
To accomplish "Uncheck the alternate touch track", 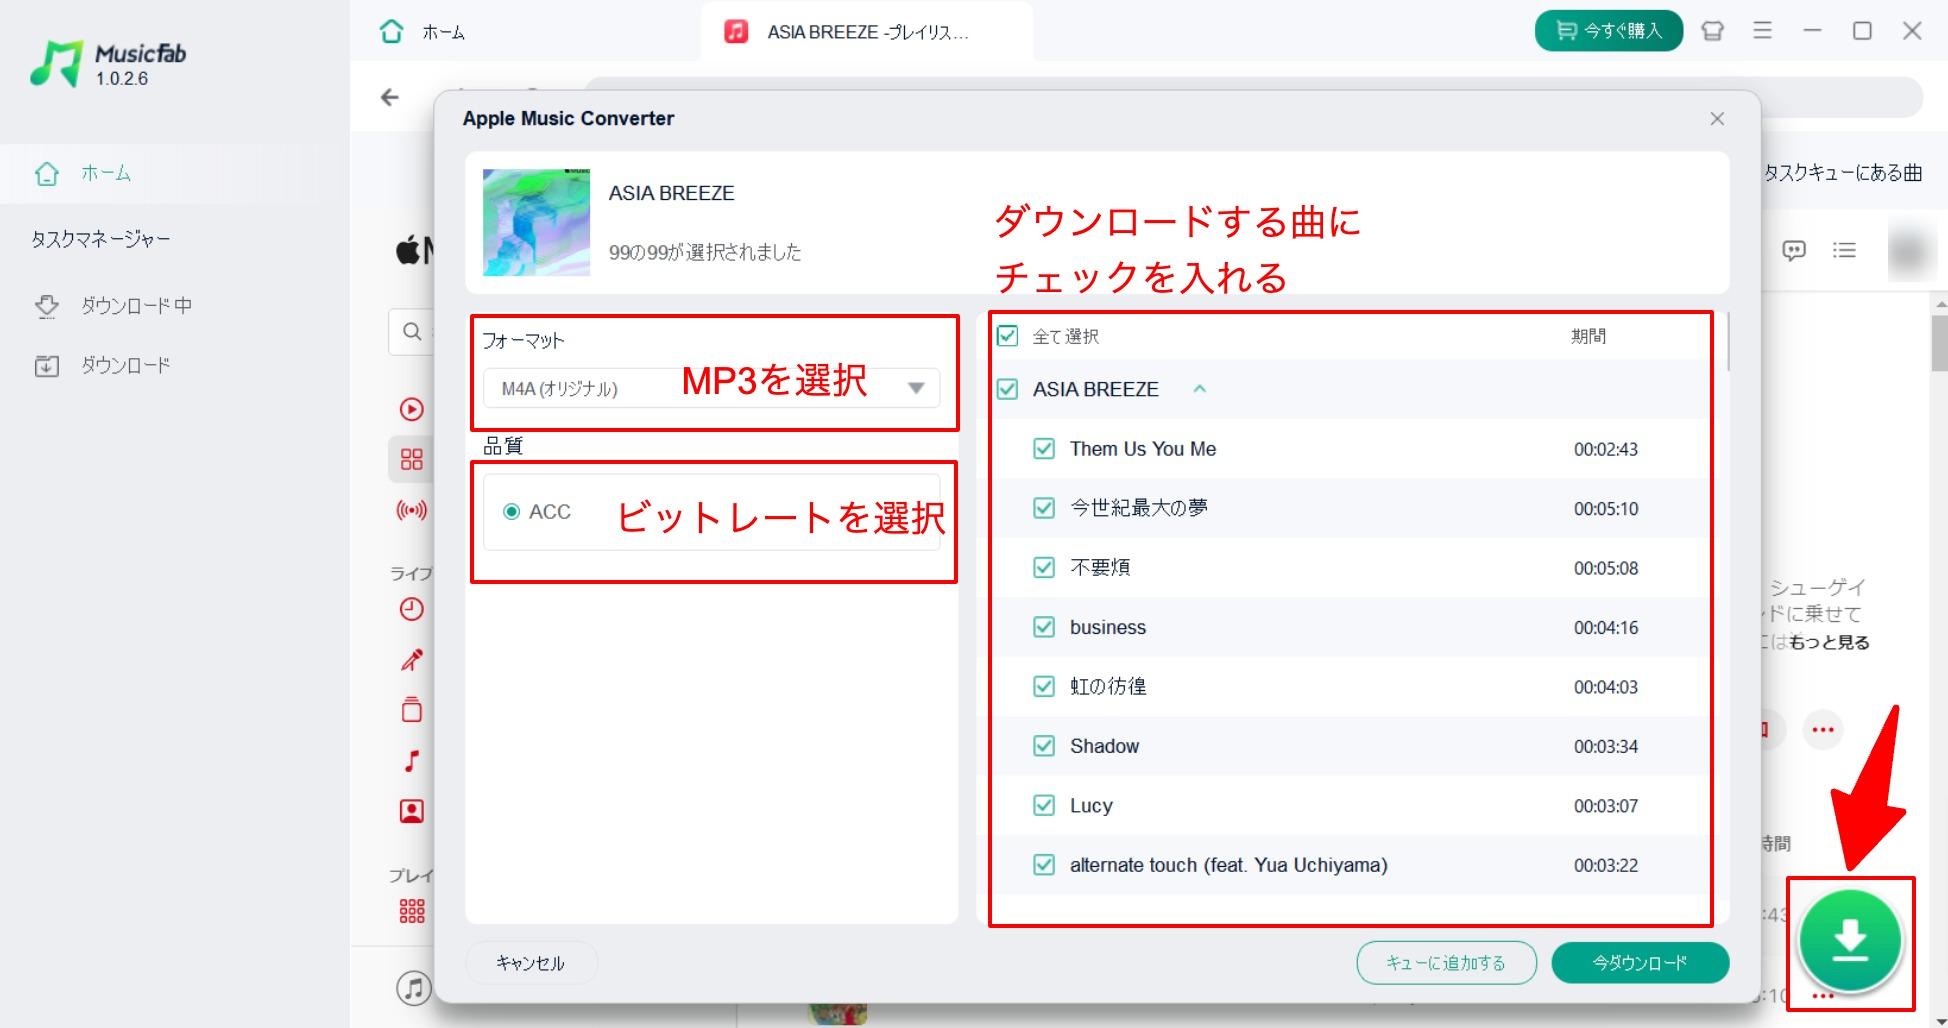I will (1044, 865).
